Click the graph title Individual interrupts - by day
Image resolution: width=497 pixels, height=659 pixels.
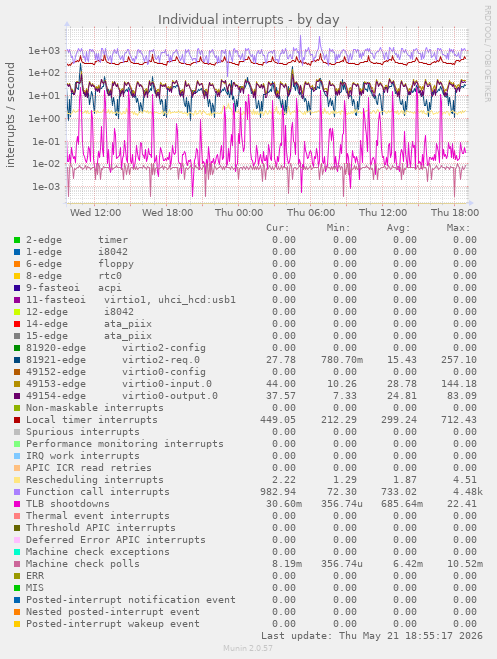[x=248, y=20]
